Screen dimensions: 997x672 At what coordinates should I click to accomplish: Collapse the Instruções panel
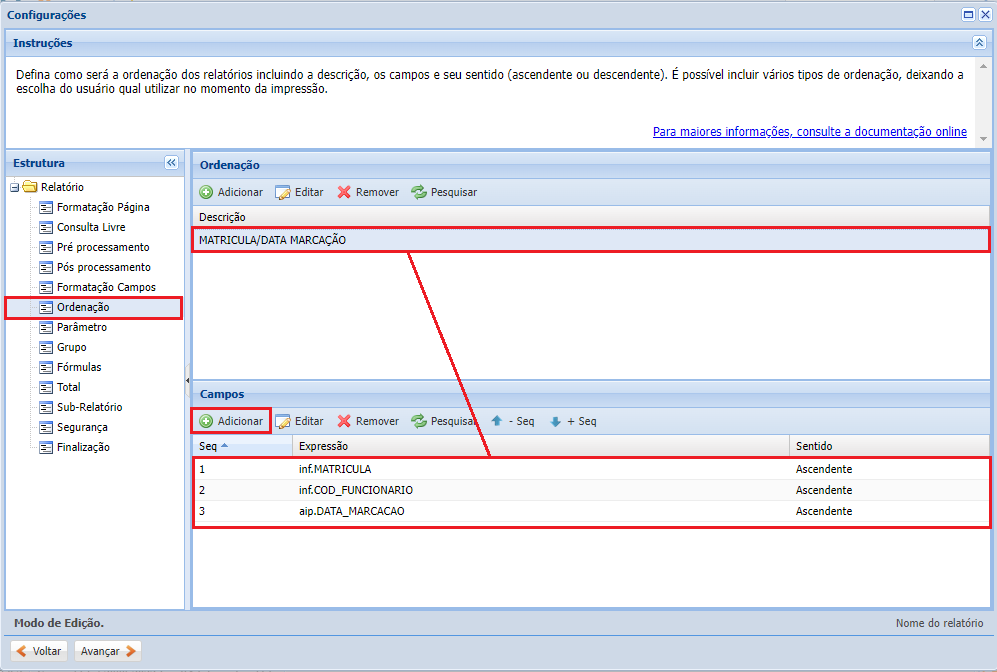(x=979, y=43)
